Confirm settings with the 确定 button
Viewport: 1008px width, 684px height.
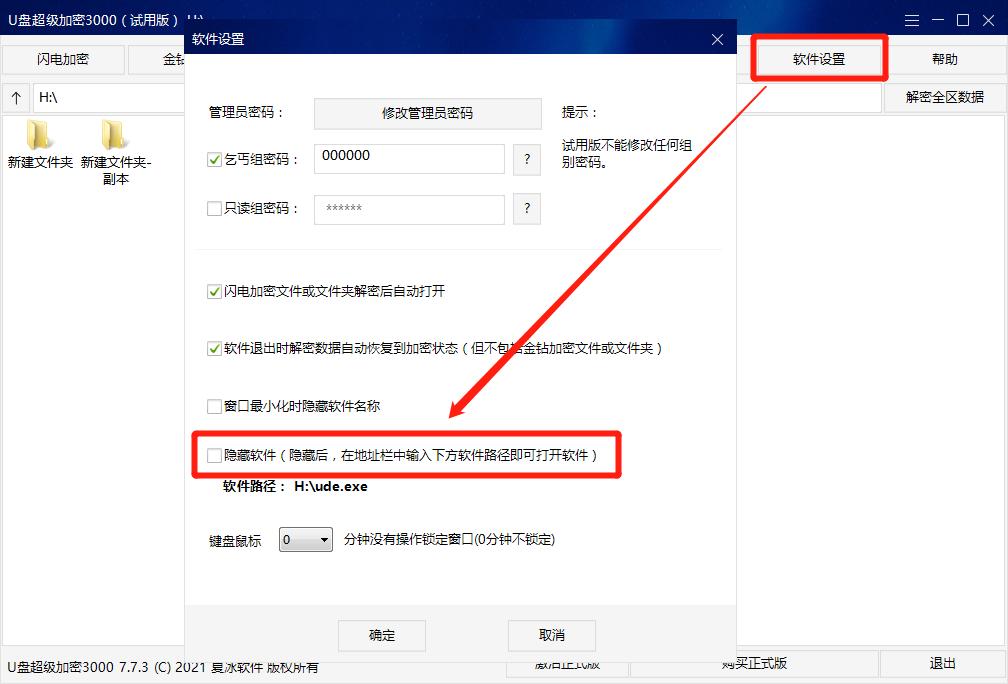coord(381,635)
